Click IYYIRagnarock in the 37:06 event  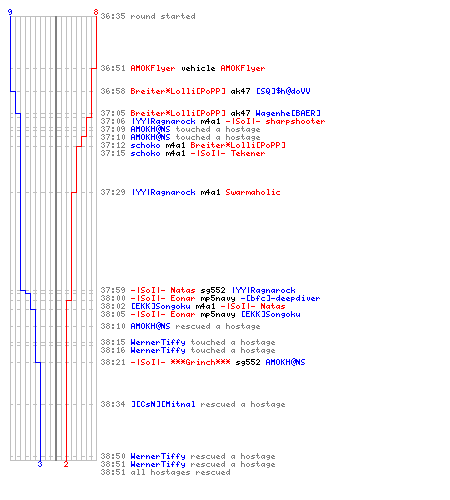[x=163, y=121]
